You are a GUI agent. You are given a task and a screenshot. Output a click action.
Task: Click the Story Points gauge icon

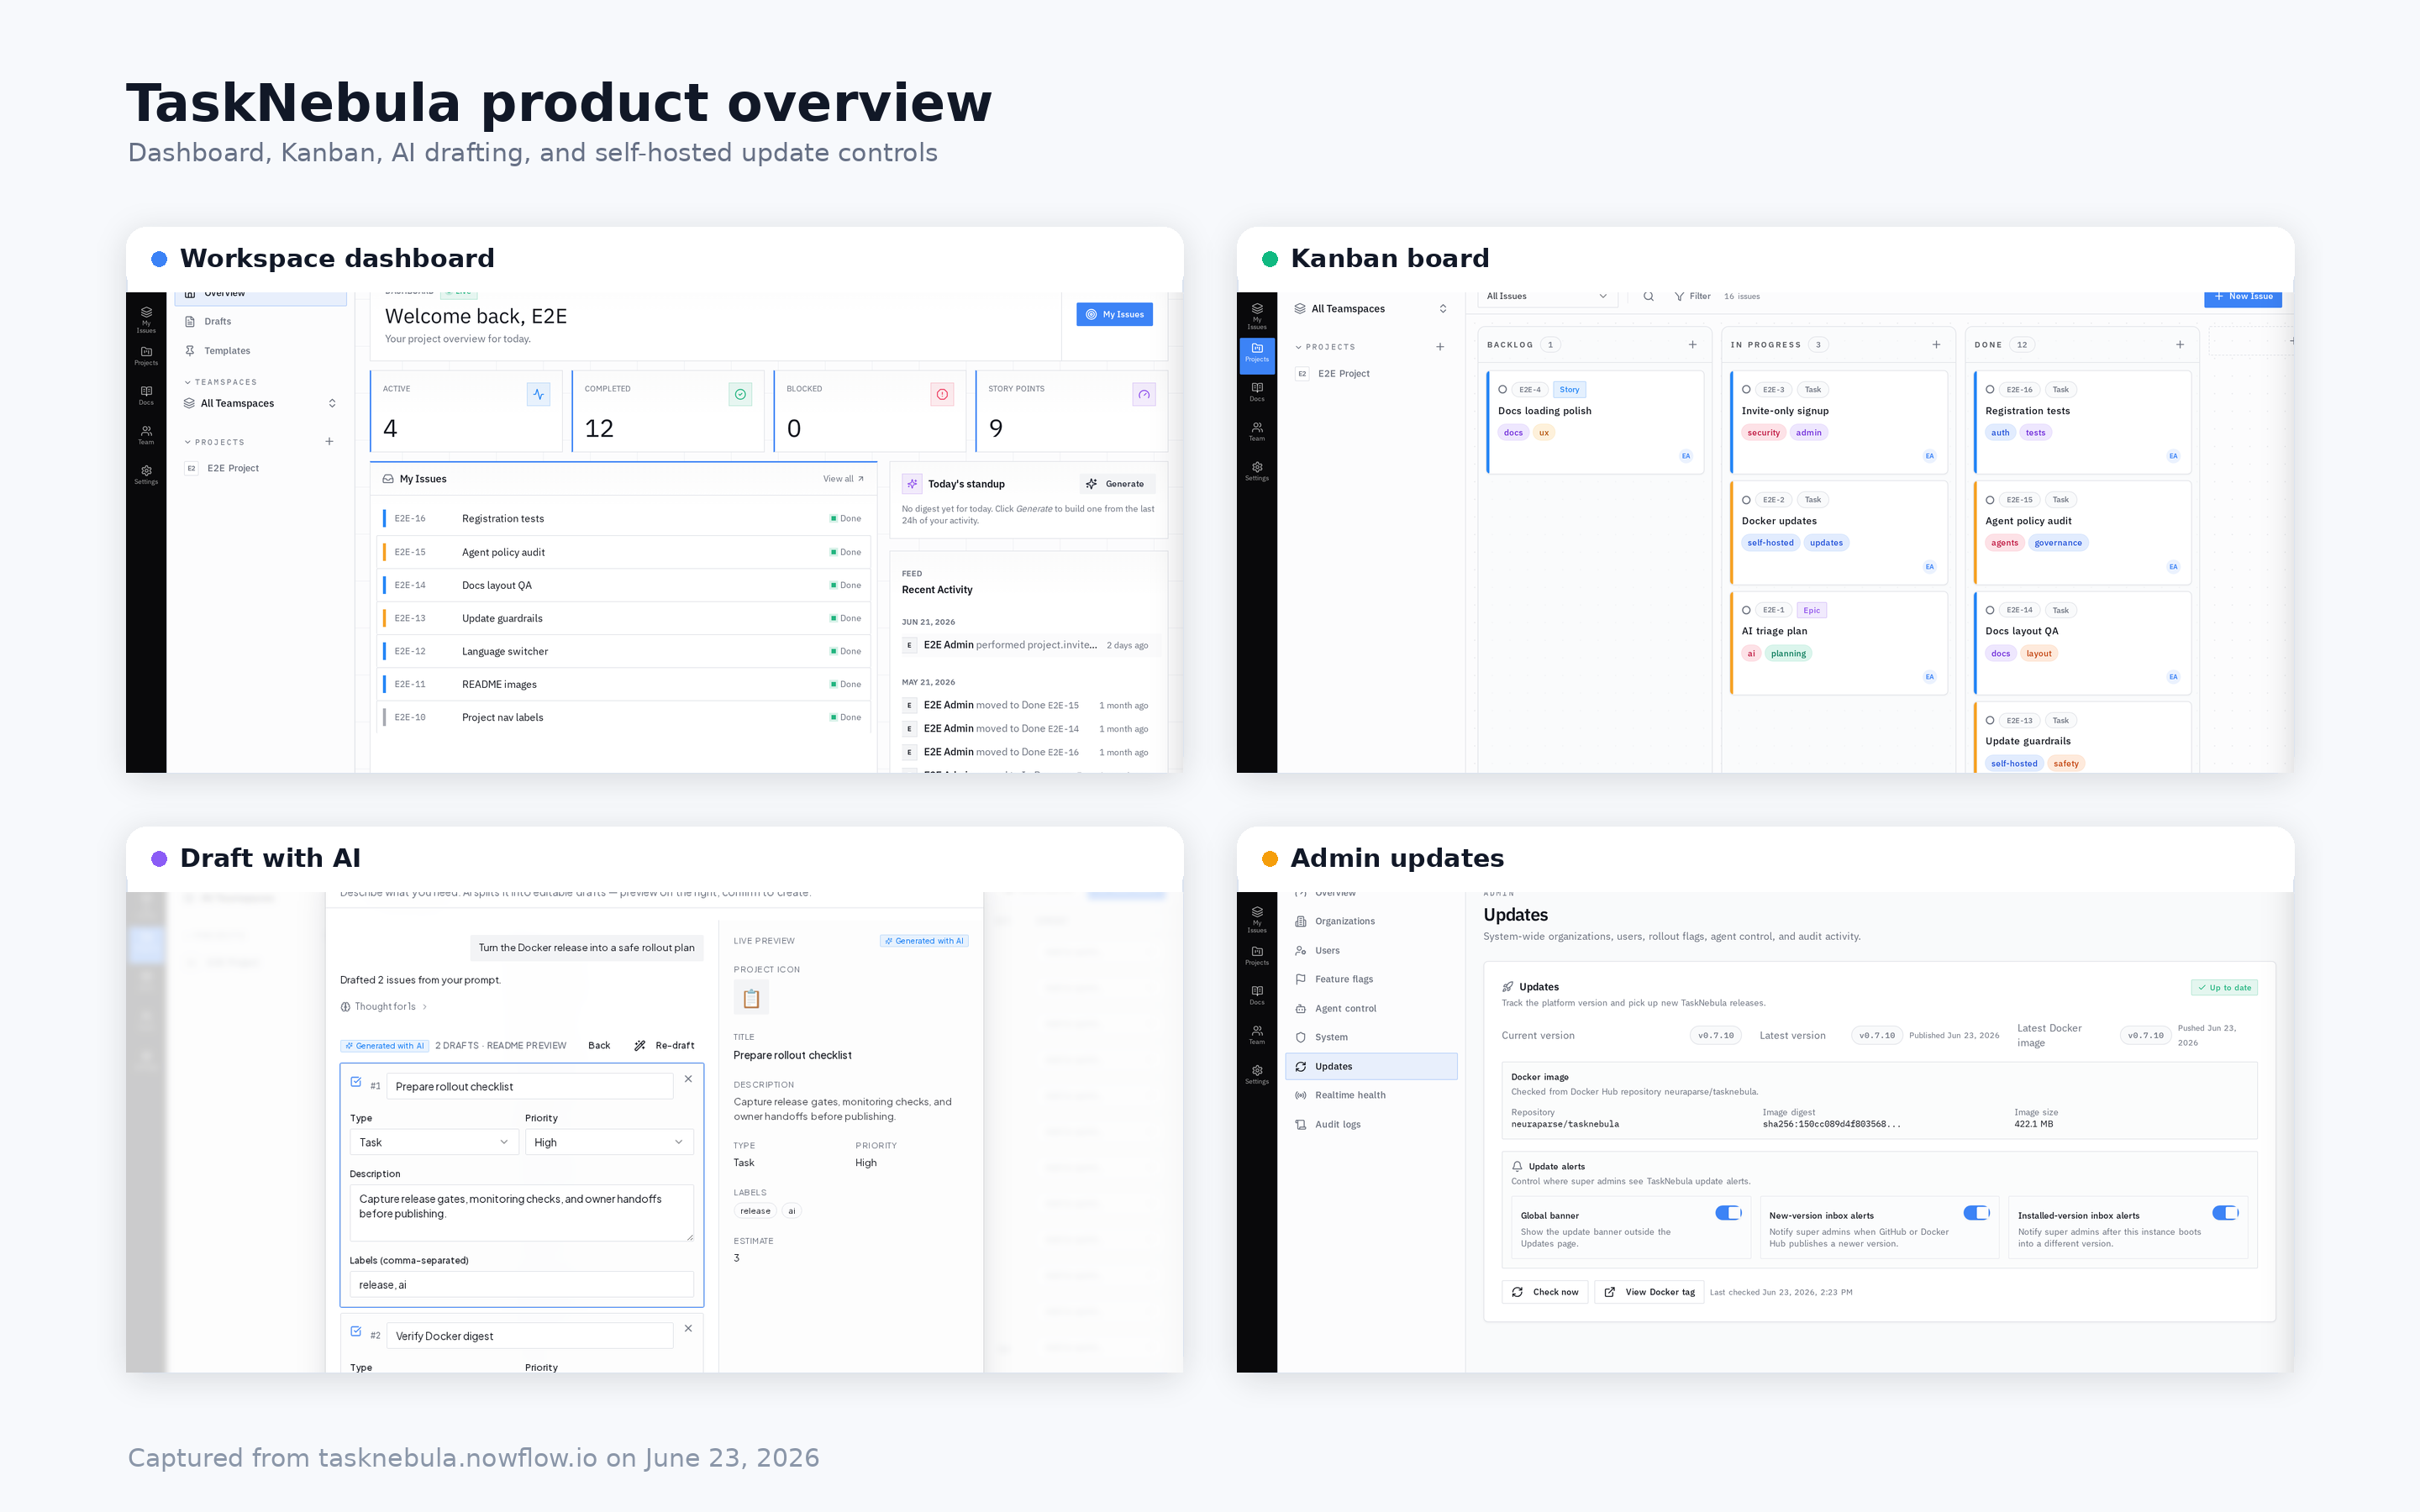coord(1144,394)
